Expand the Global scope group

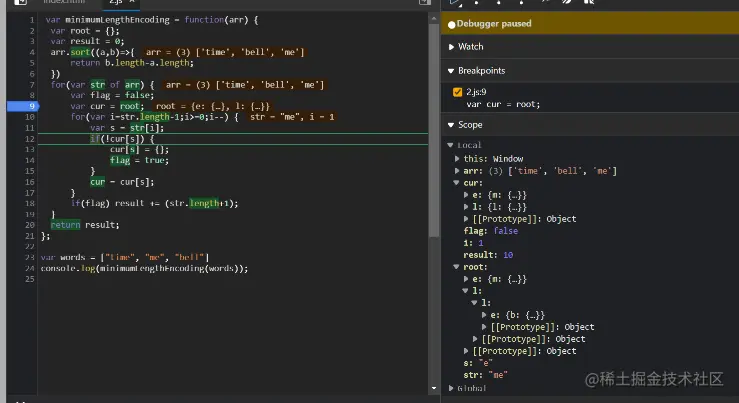(451, 388)
